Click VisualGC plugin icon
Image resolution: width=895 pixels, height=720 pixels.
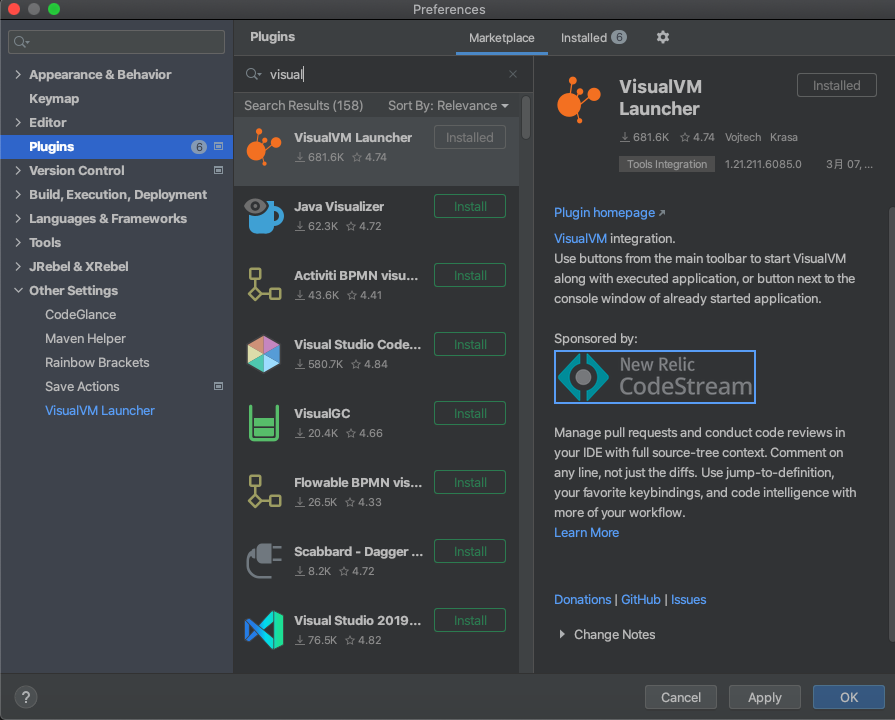(264, 423)
